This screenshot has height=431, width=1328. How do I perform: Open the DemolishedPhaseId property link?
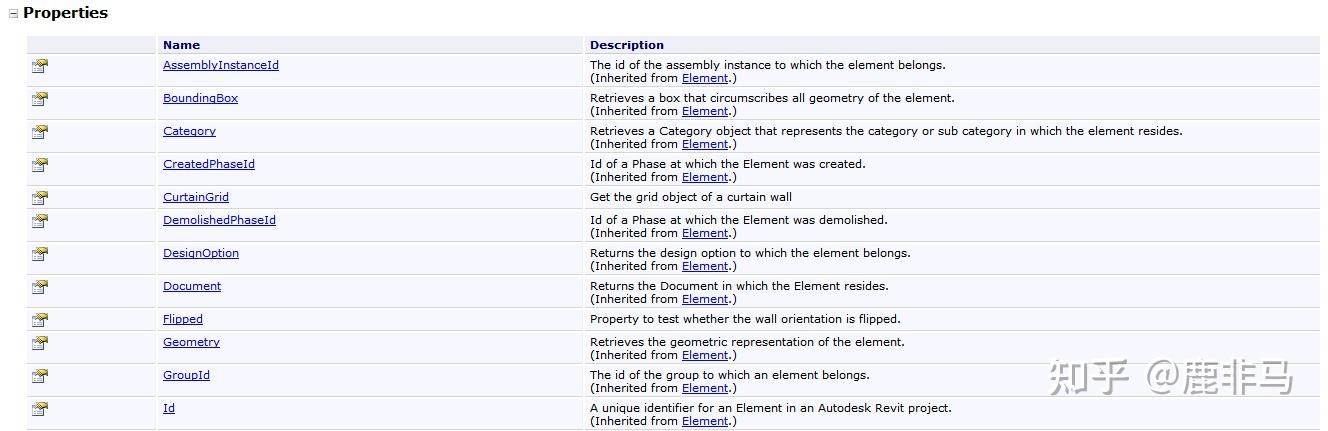click(x=219, y=220)
